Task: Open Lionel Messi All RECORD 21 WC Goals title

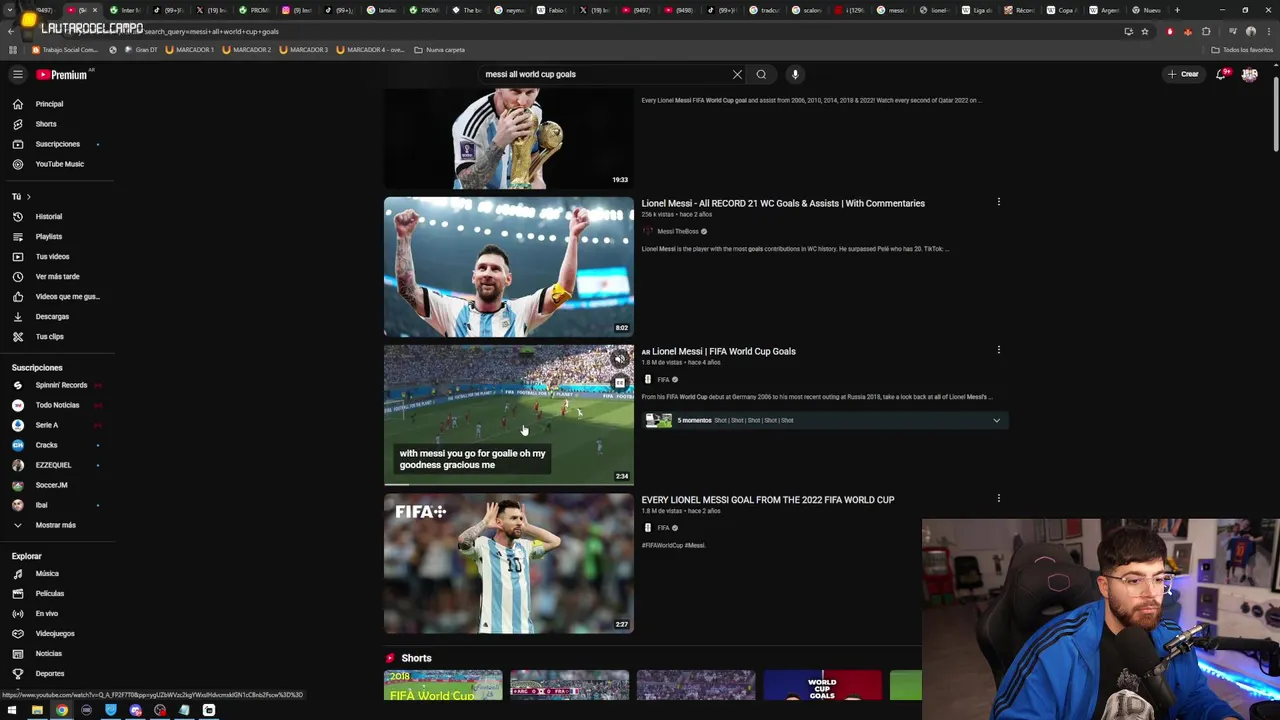Action: 783,203
